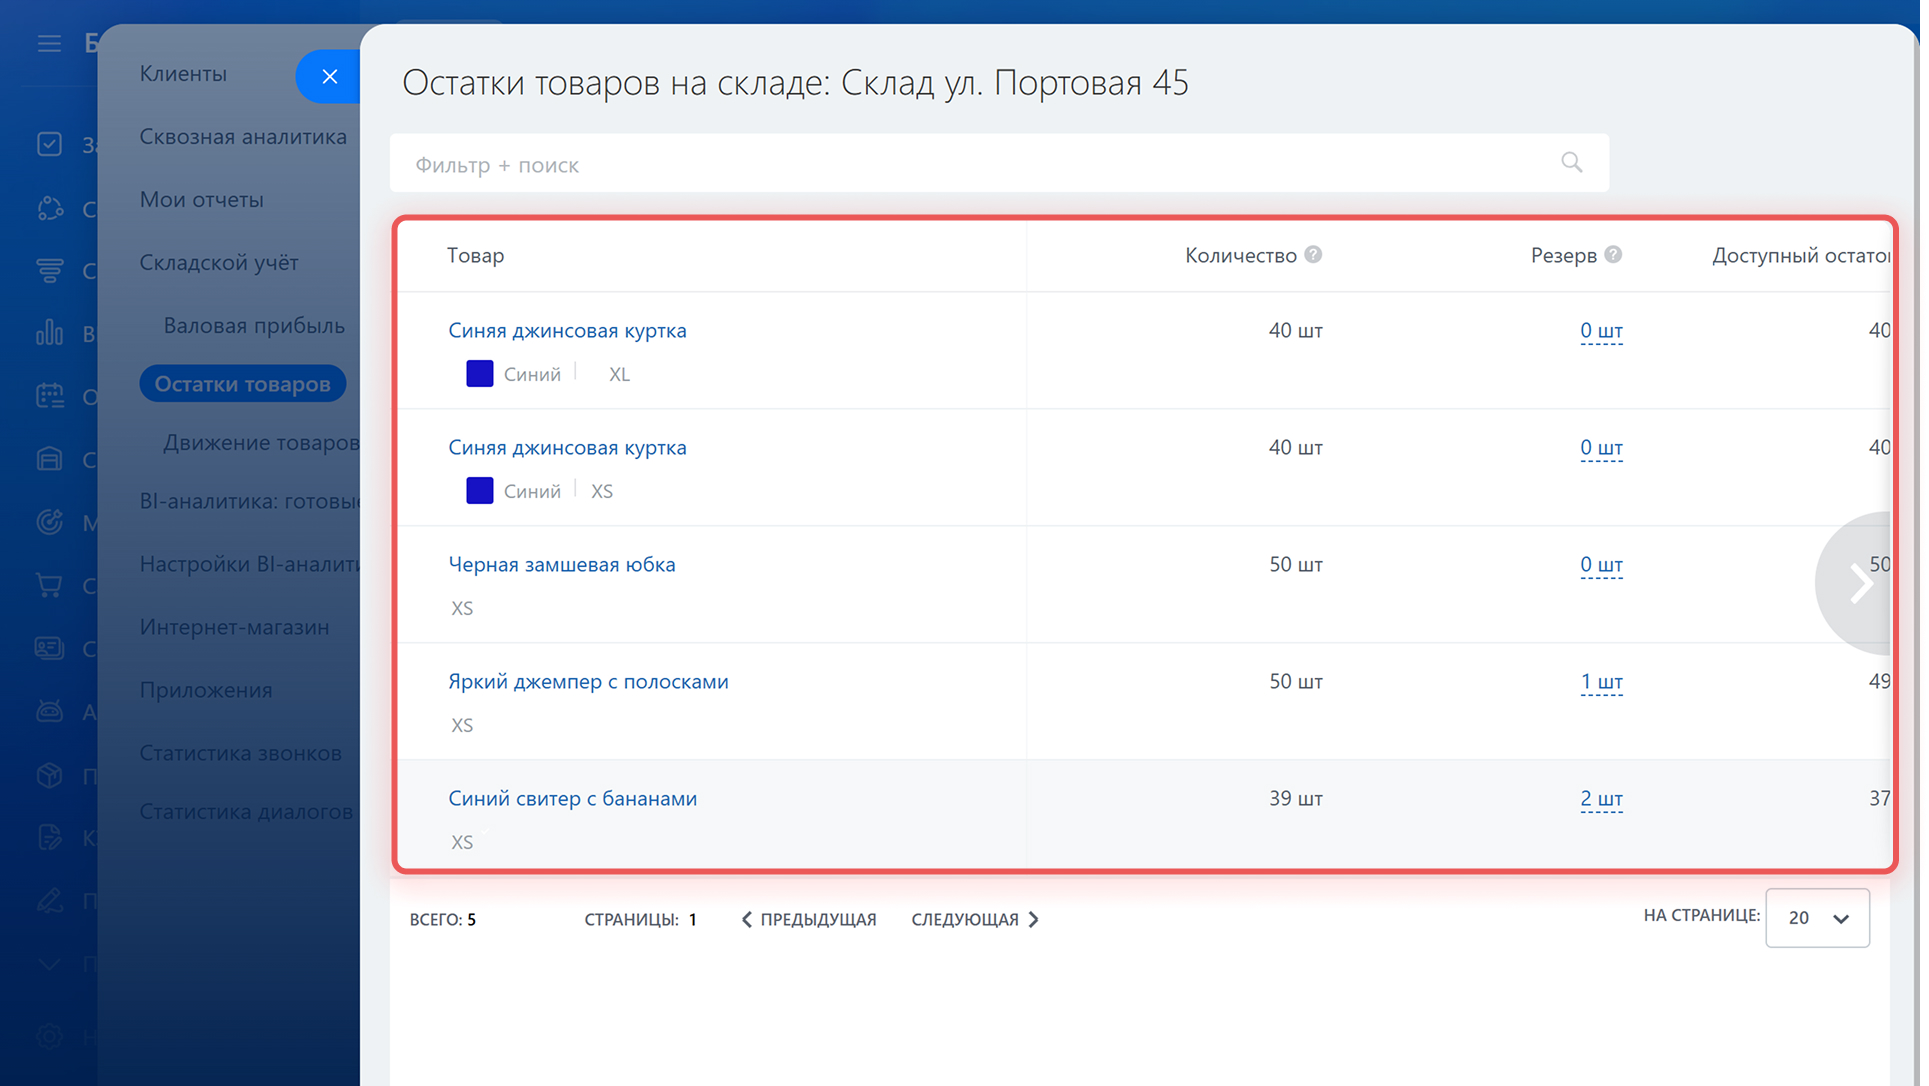Click the blue color swatch for XL jacket

tap(481, 374)
